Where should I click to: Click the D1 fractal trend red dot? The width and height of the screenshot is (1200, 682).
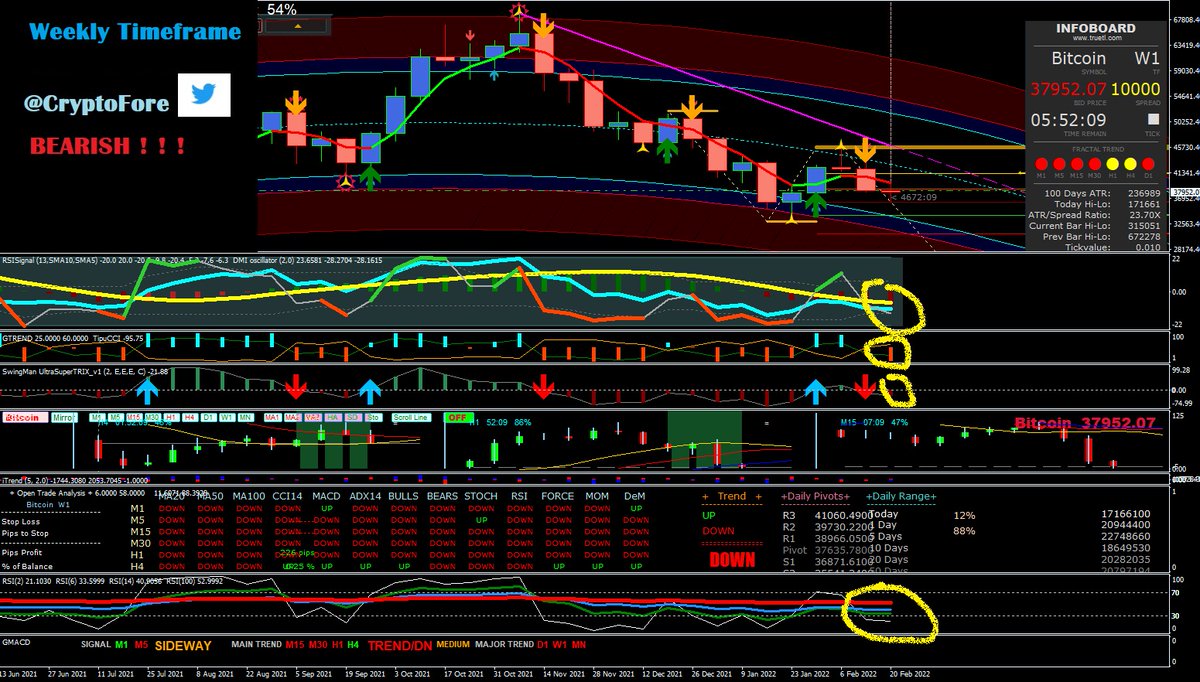tap(1148, 164)
